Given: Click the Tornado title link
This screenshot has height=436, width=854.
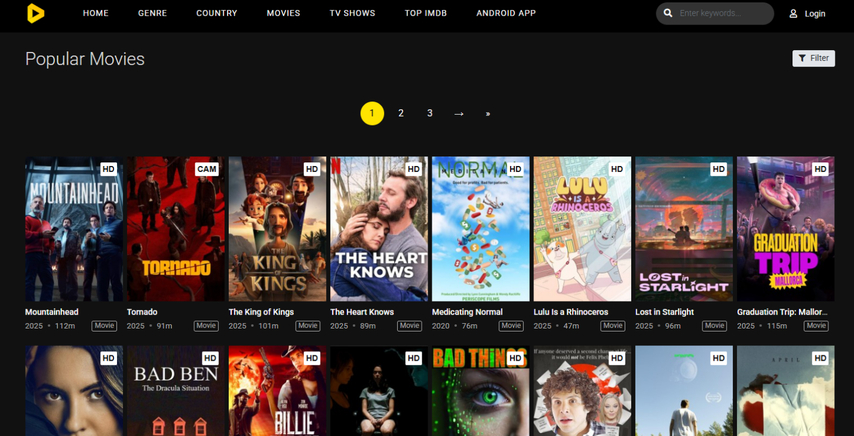Looking at the screenshot, I should 142,312.
